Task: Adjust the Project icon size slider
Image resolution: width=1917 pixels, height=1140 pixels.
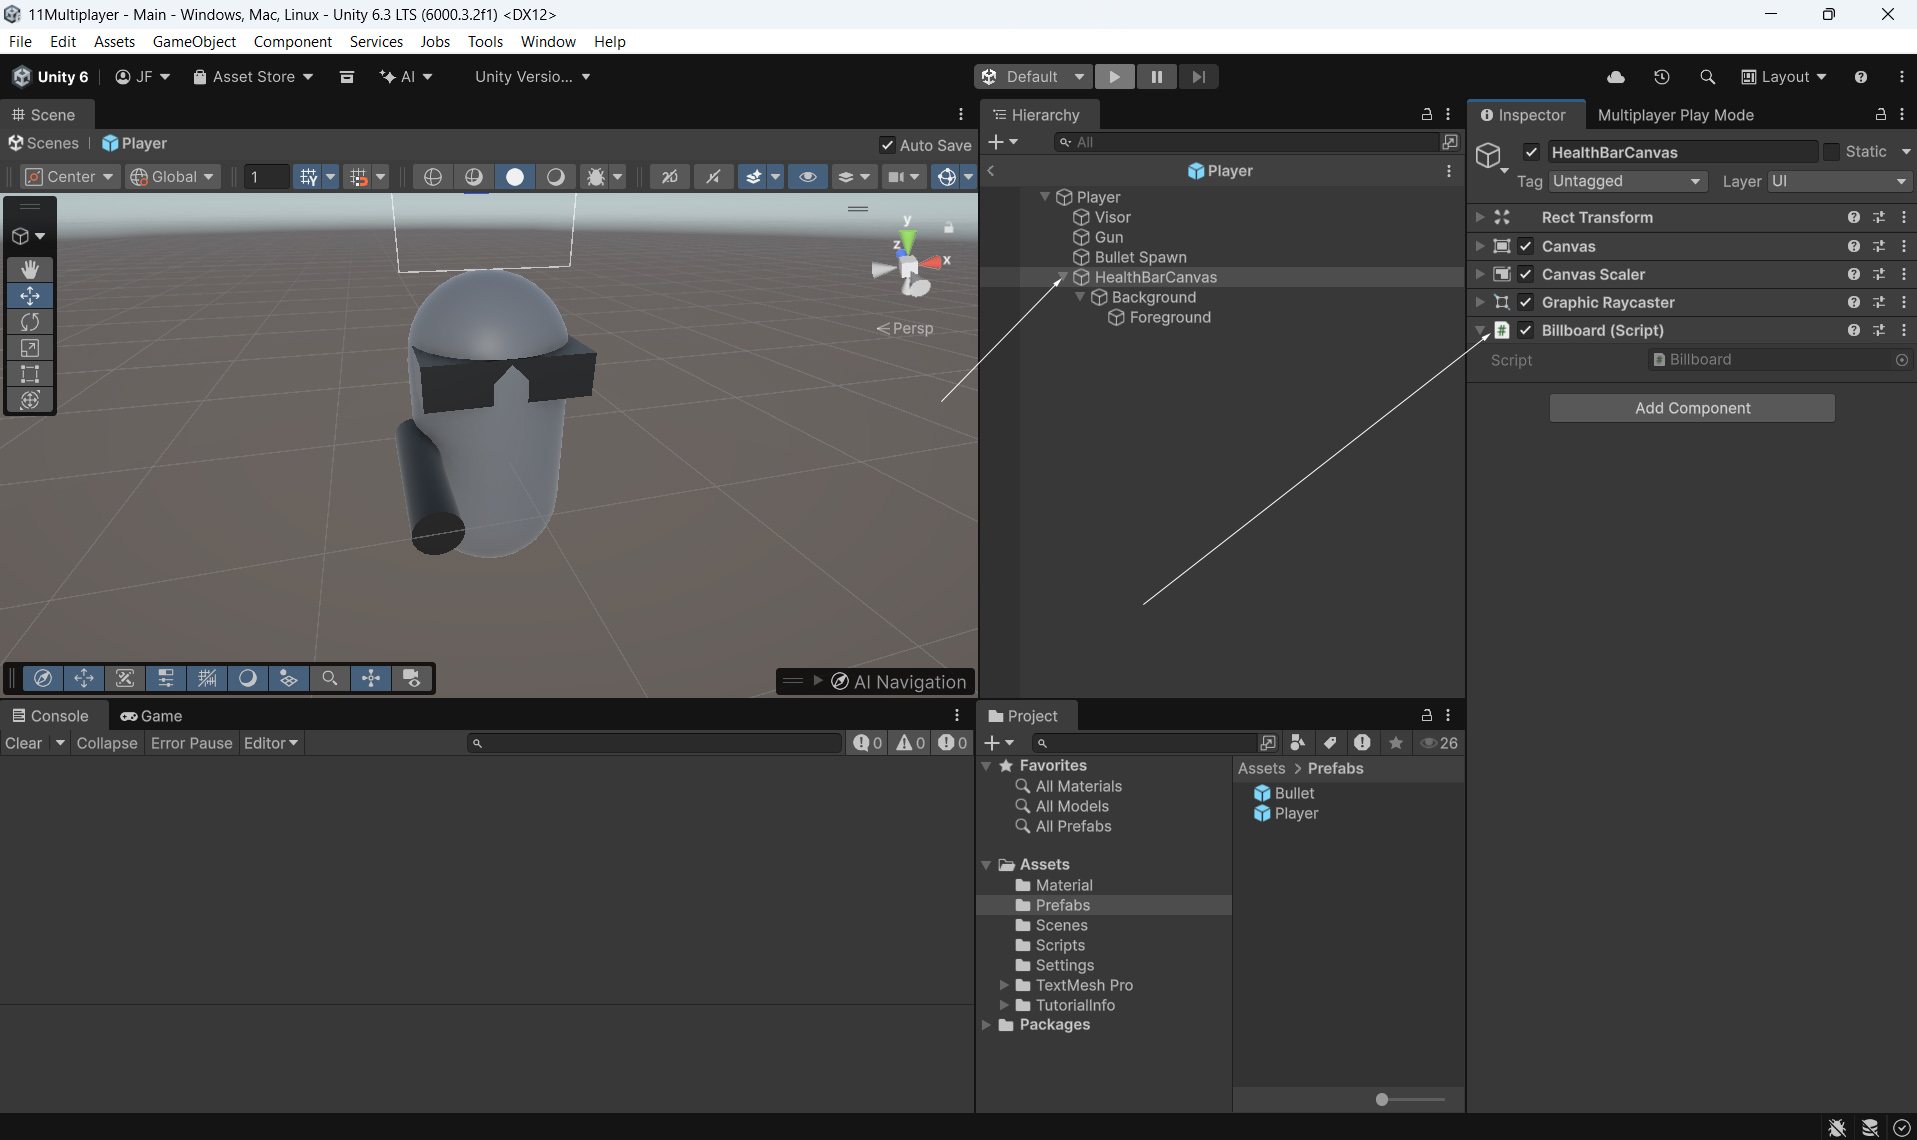Action: [x=1382, y=1099]
